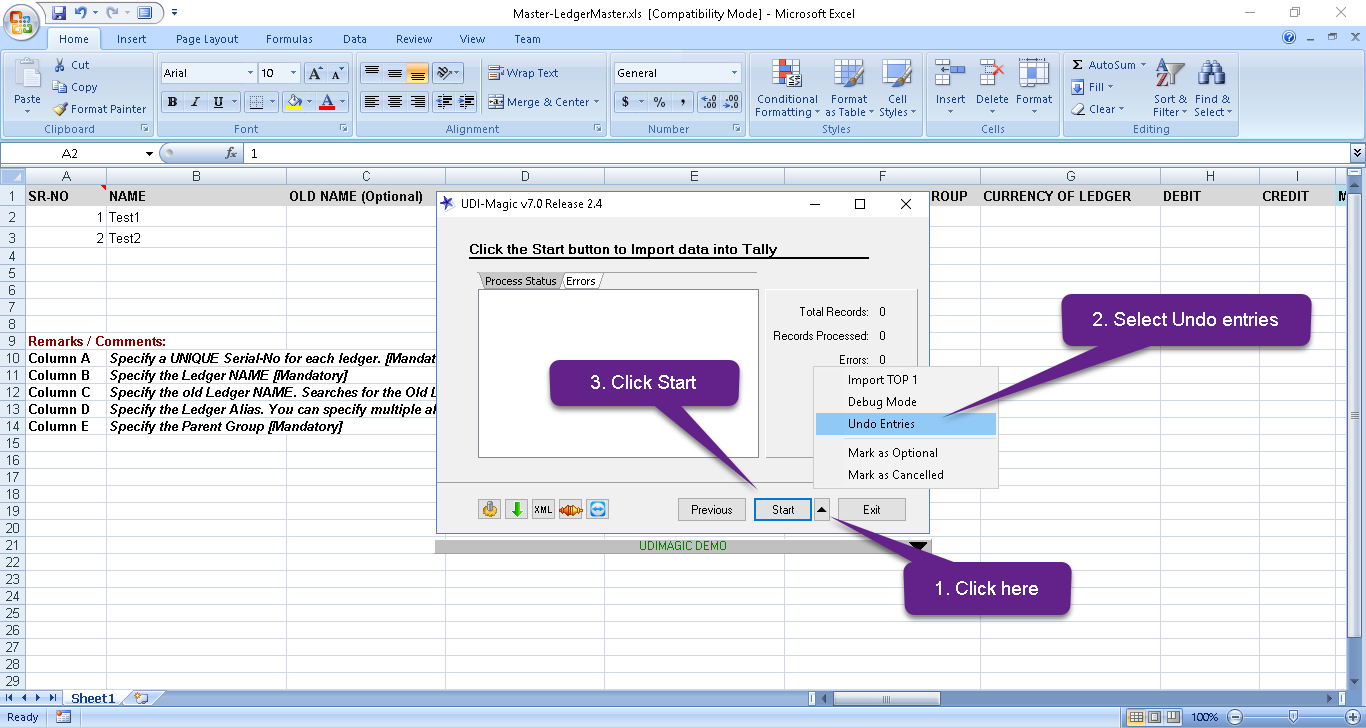This screenshot has height=728, width=1366.
Task: Click the Cut scissors icon
Action: [x=59, y=65]
